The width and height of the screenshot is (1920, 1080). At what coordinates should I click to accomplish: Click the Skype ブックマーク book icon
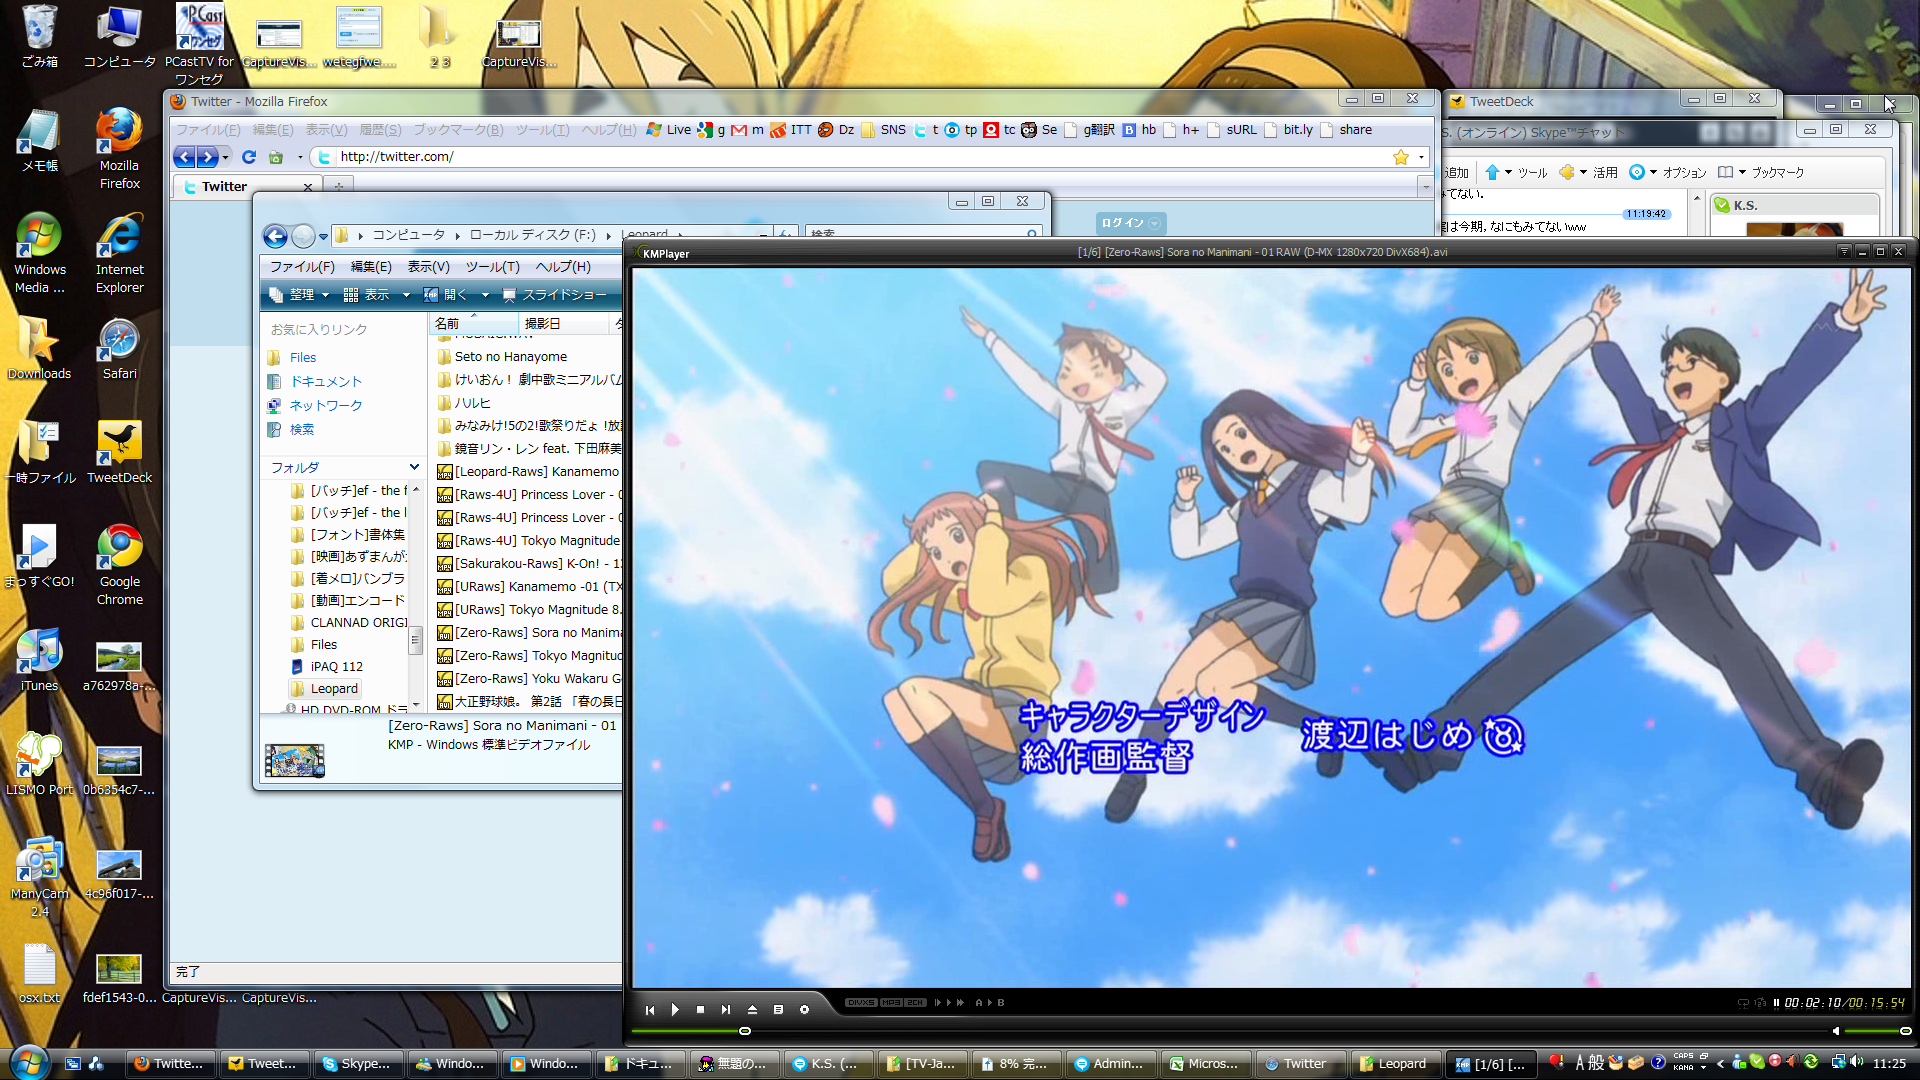point(1725,172)
